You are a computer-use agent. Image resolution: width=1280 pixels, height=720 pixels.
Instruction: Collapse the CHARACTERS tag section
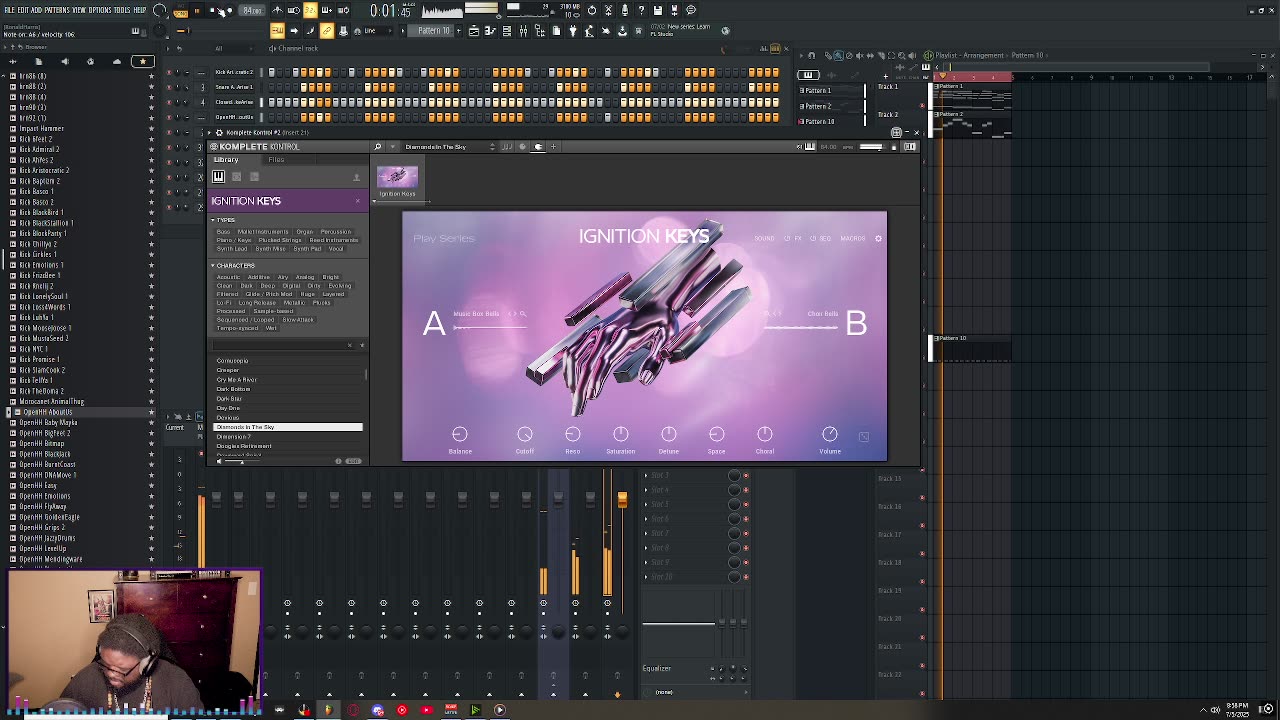pyautogui.click(x=213, y=266)
